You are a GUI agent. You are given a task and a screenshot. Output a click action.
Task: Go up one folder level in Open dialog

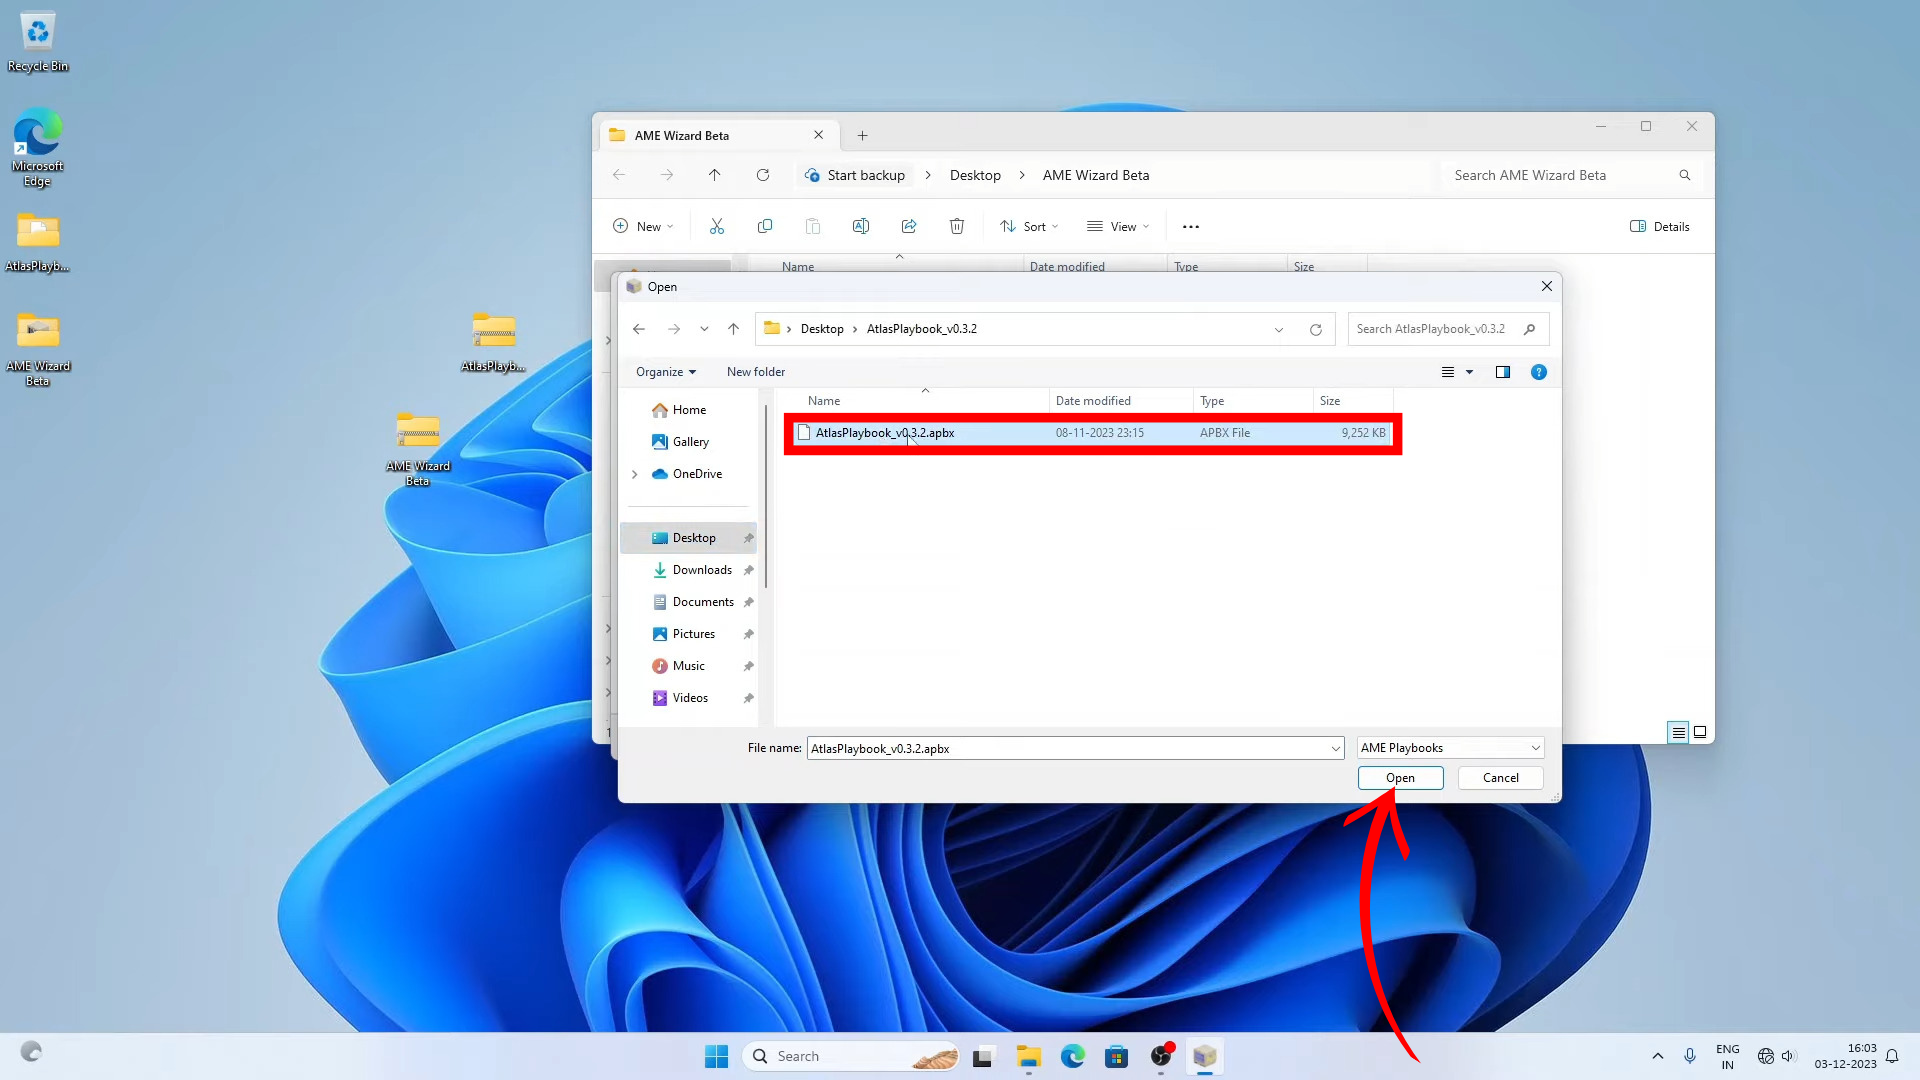733,329
